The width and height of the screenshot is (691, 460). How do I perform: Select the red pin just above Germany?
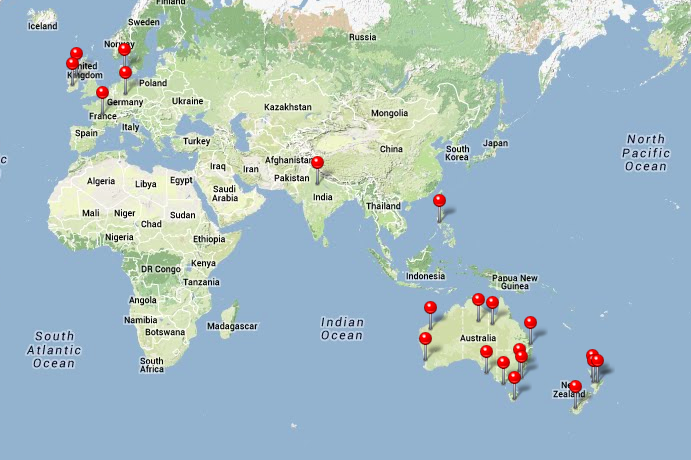point(125,73)
